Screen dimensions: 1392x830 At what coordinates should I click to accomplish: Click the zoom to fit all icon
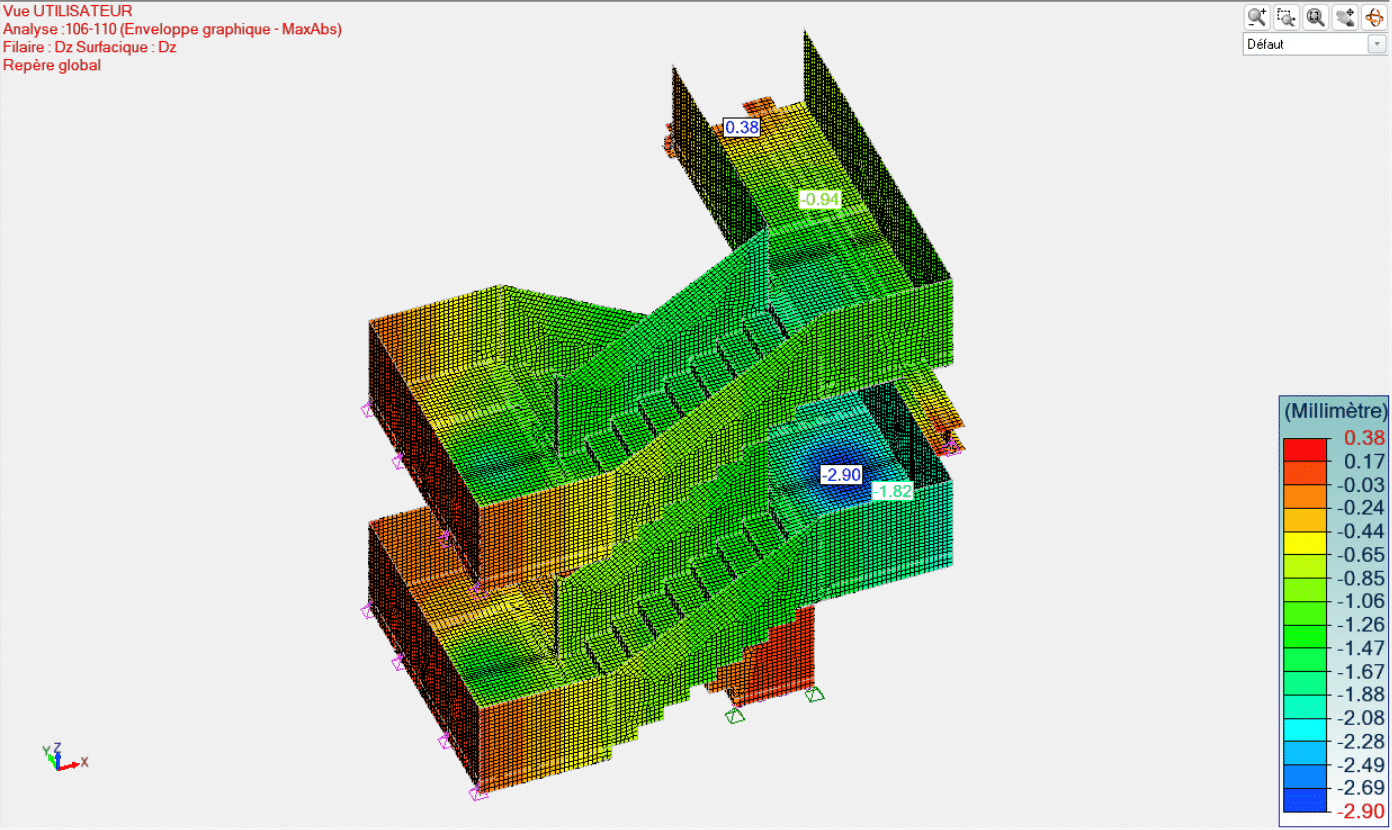[1316, 17]
